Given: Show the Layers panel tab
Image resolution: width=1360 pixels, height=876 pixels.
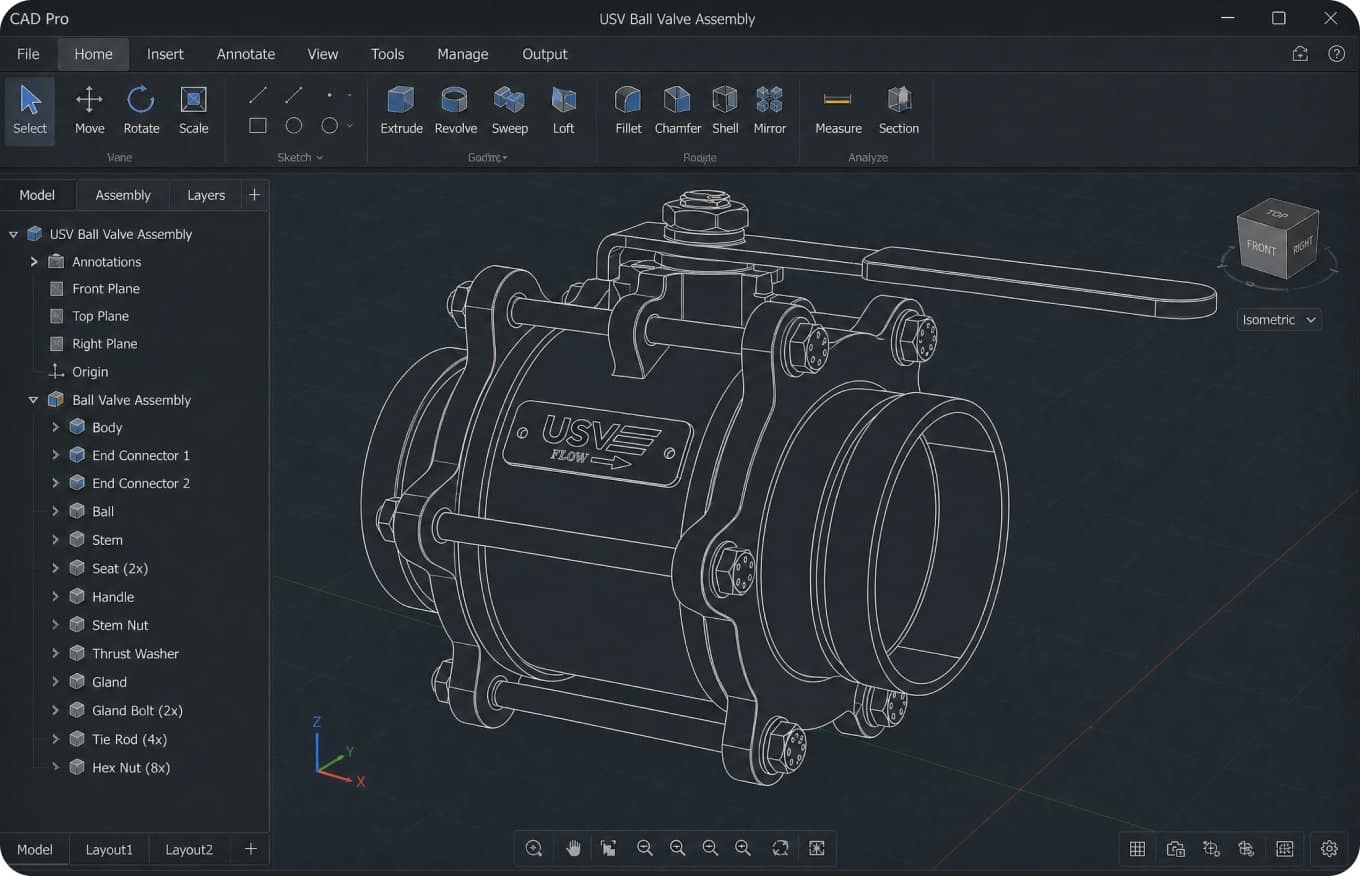Looking at the screenshot, I should (x=206, y=195).
